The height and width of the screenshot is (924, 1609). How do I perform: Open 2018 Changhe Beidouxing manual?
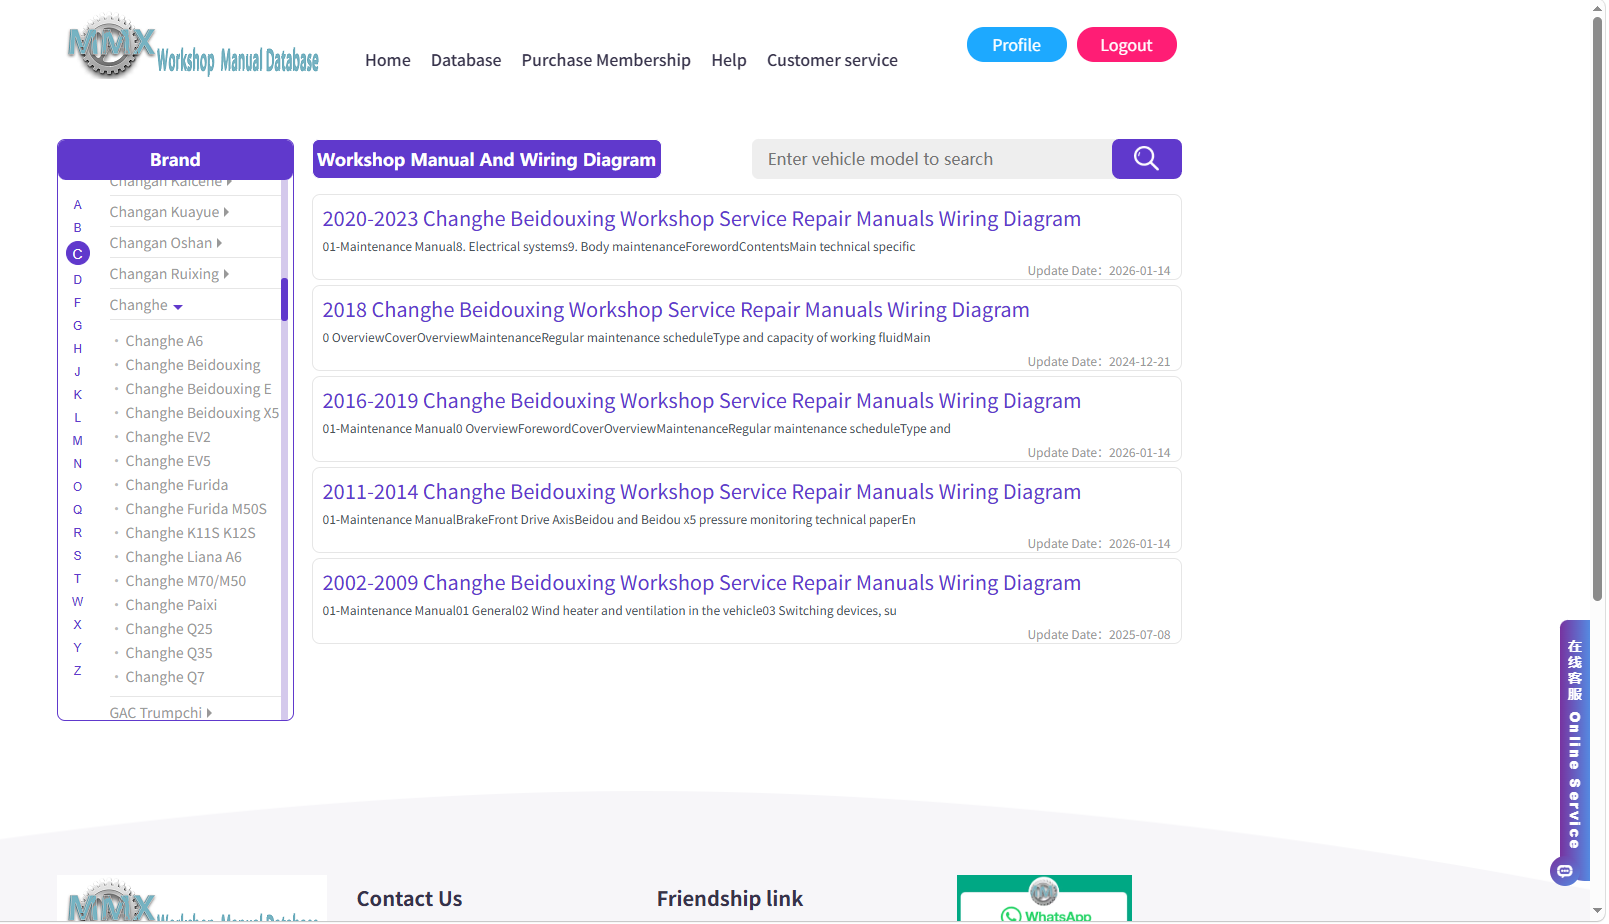(x=676, y=310)
